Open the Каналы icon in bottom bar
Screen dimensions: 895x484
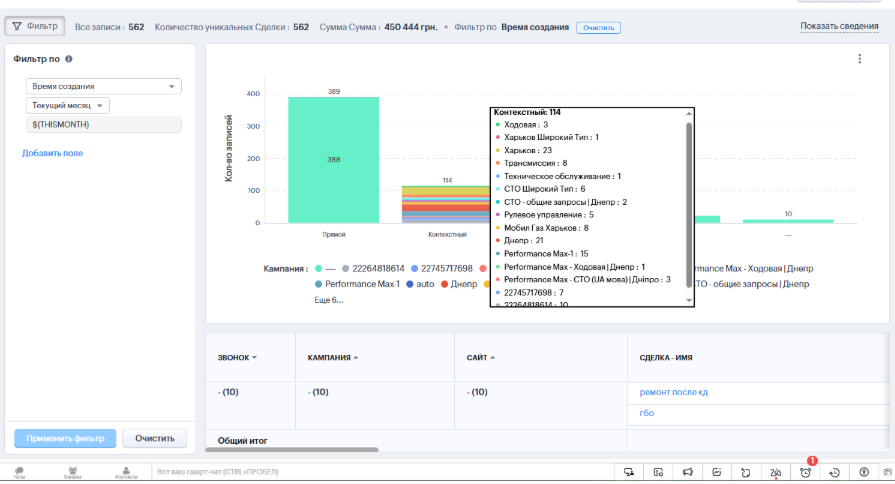click(x=73, y=472)
